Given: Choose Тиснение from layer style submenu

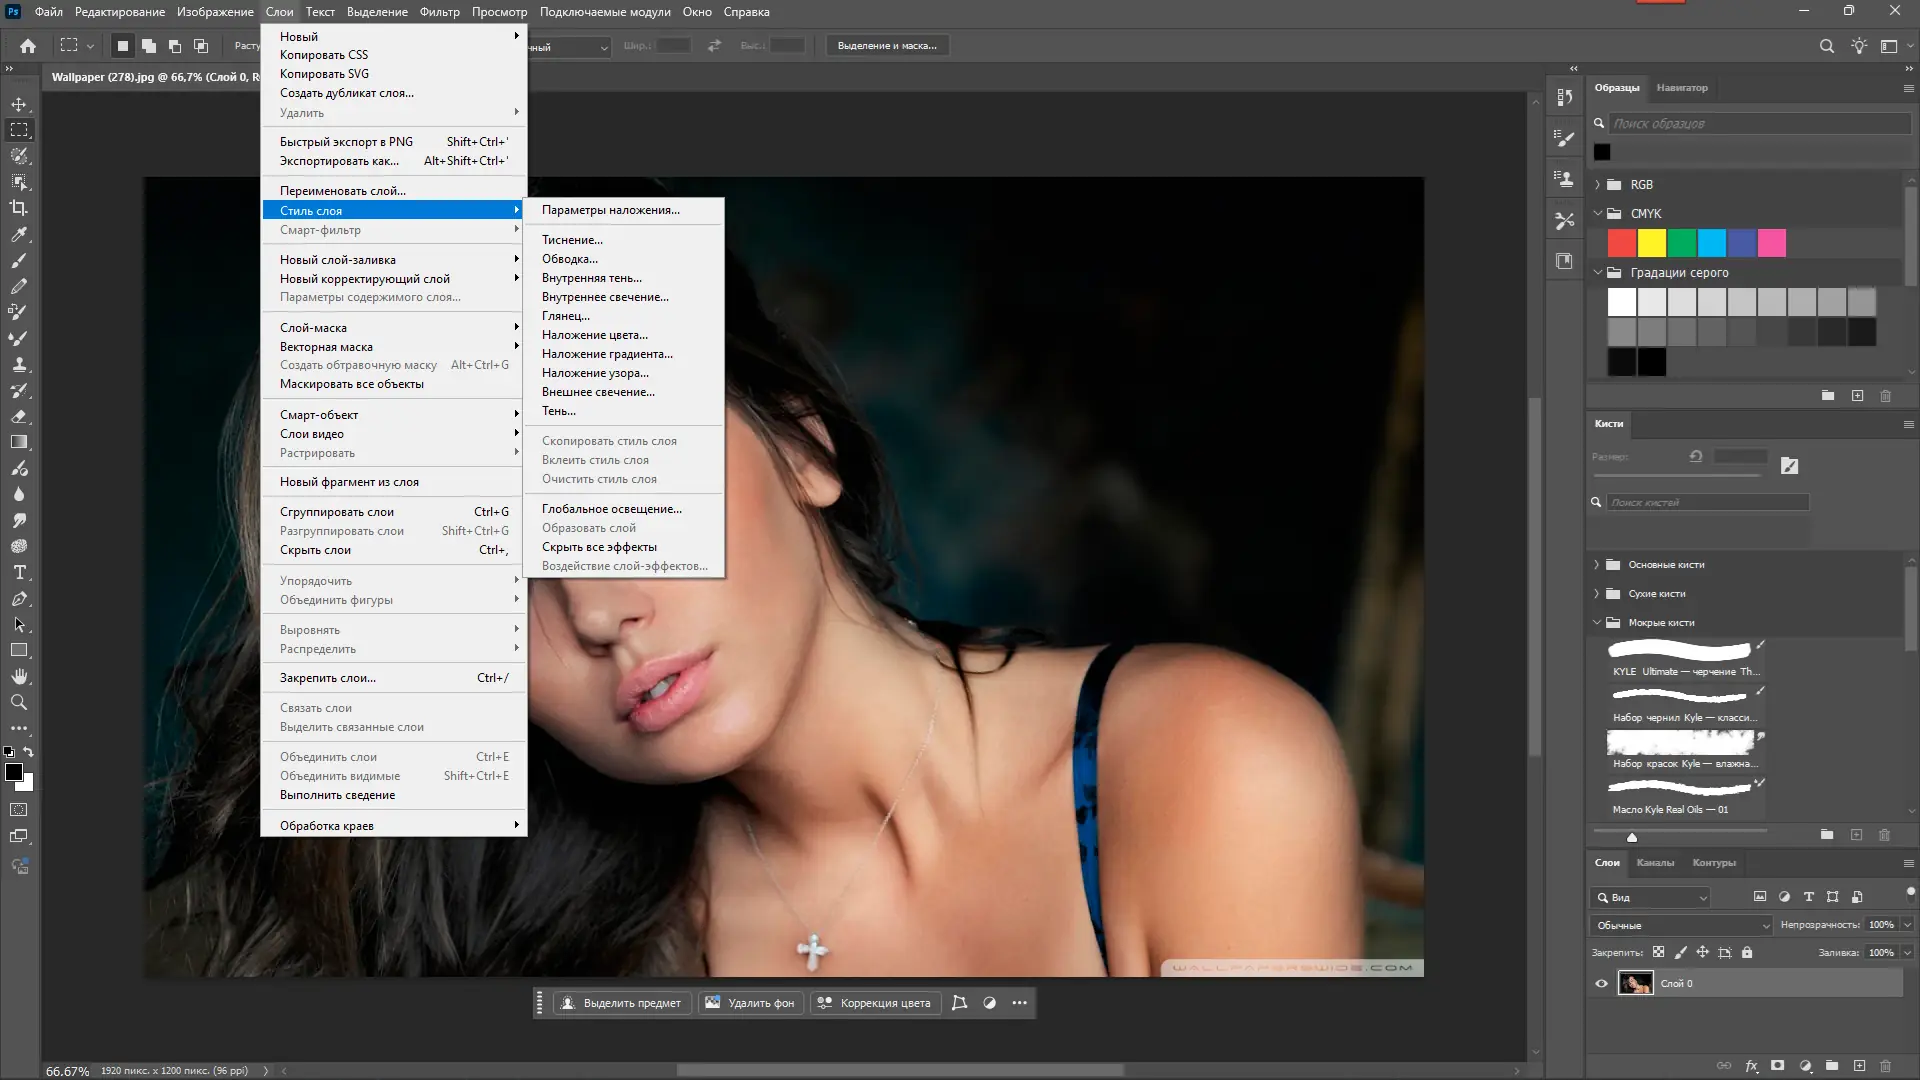Looking at the screenshot, I should [x=572, y=240].
